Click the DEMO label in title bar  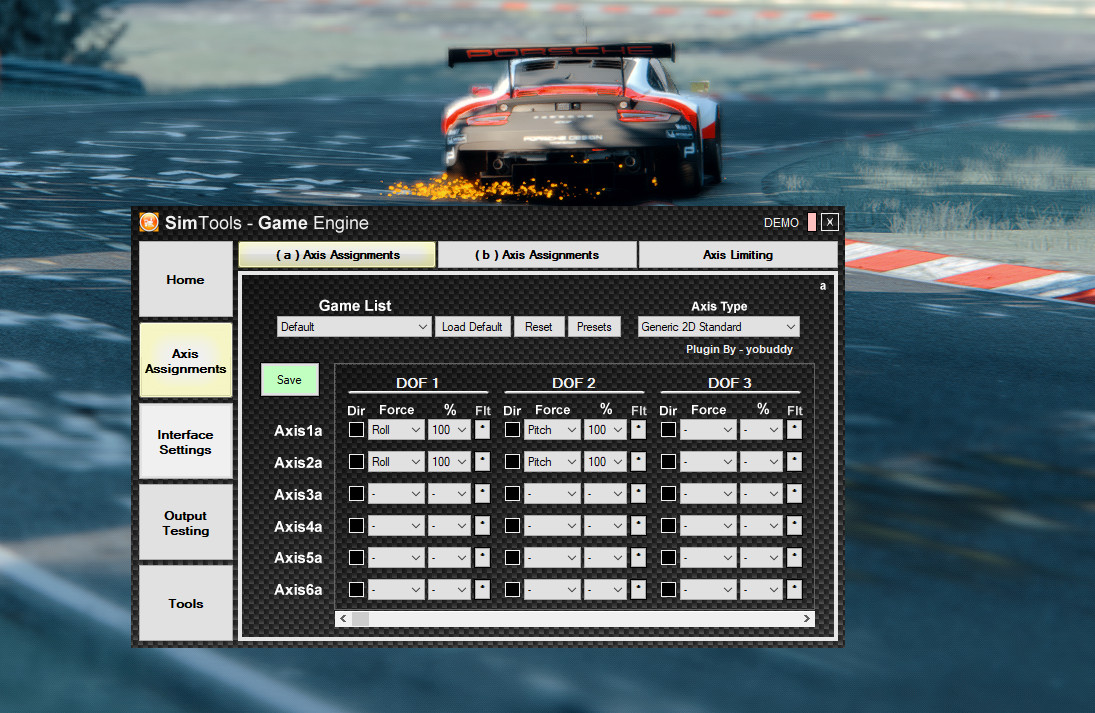pyautogui.click(x=781, y=223)
